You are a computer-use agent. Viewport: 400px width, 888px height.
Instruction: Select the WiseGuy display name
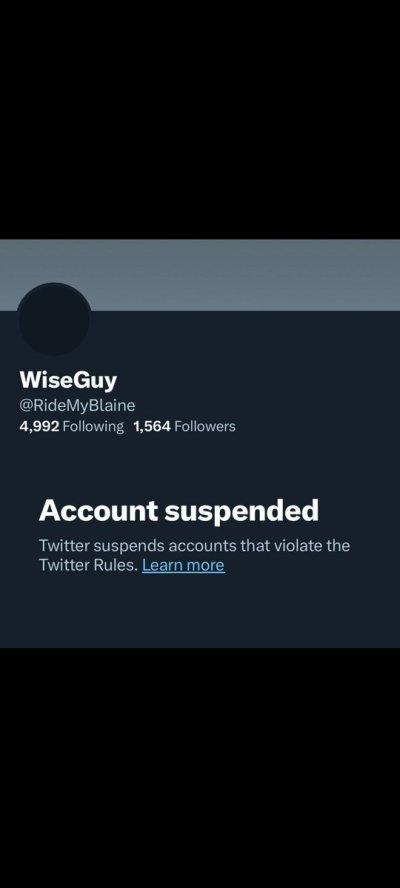(x=68, y=380)
